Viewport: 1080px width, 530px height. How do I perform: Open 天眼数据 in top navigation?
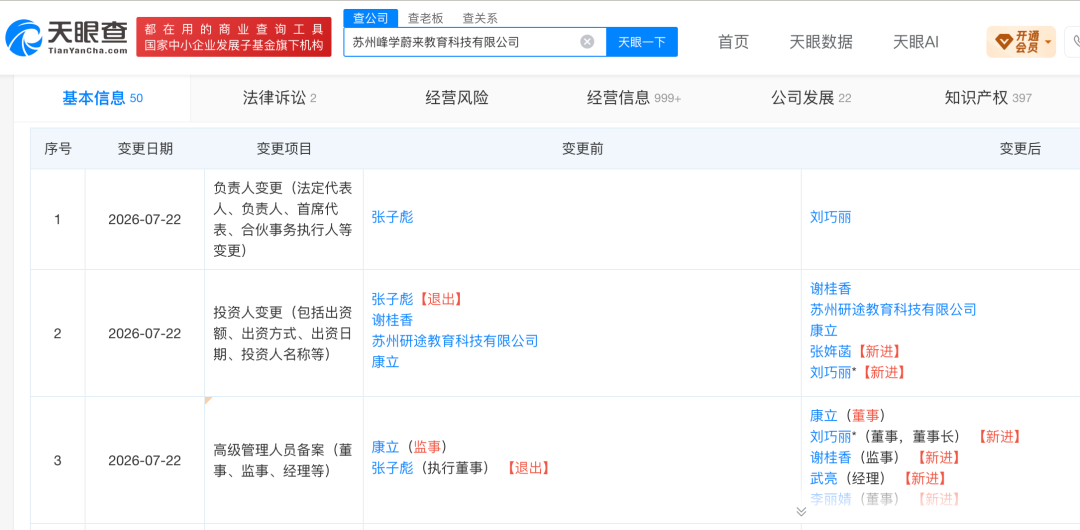(821, 42)
